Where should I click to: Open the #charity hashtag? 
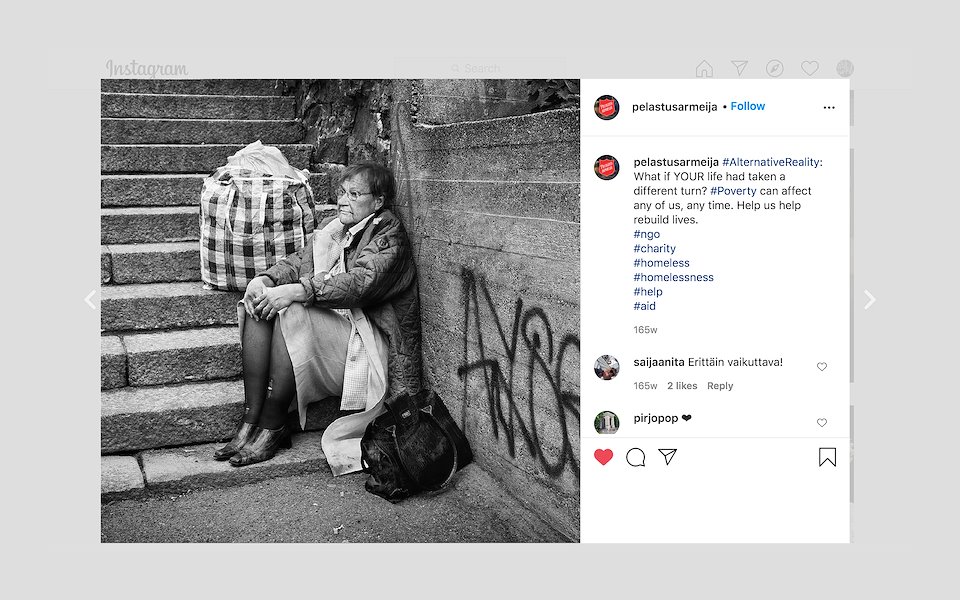coord(654,249)
